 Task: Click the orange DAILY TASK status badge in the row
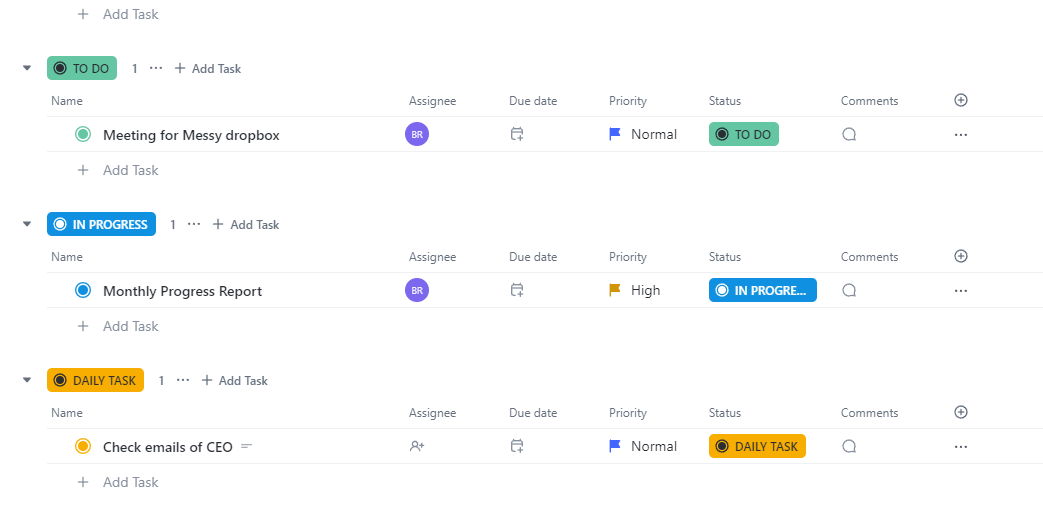pyautogui.click(x=757, y=447)
